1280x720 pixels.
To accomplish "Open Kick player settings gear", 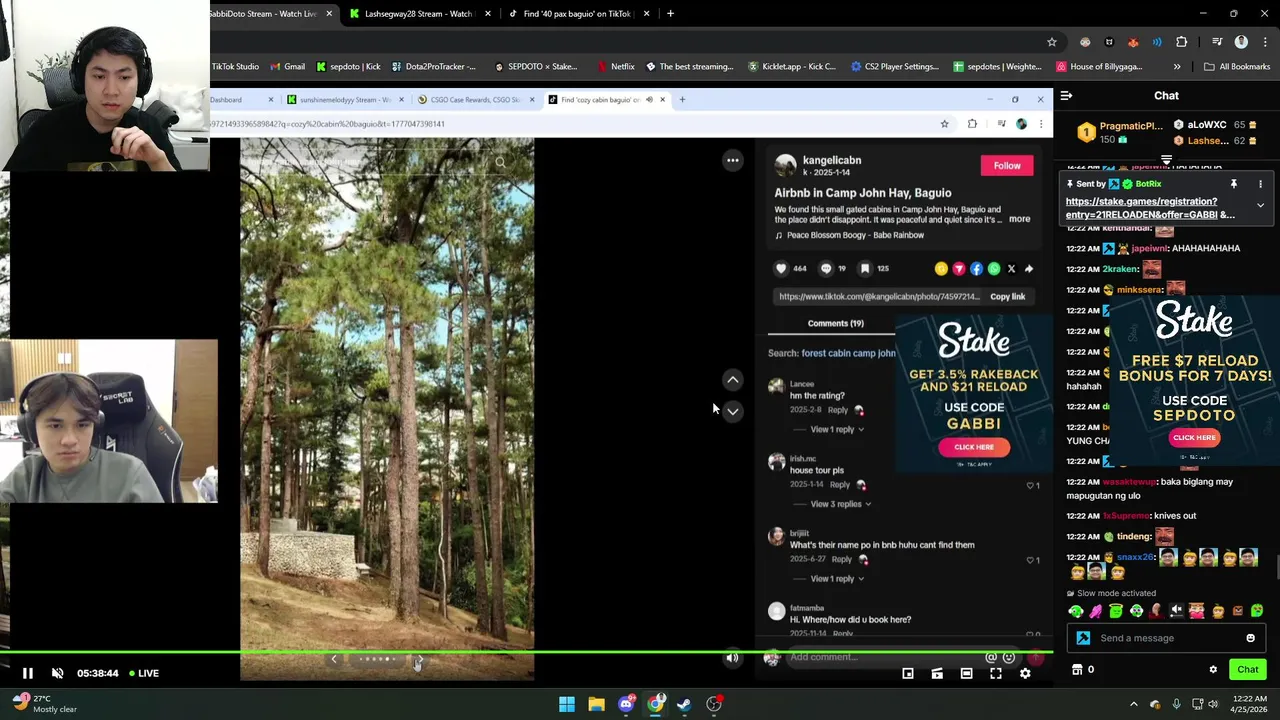I will pos(1025,674).
